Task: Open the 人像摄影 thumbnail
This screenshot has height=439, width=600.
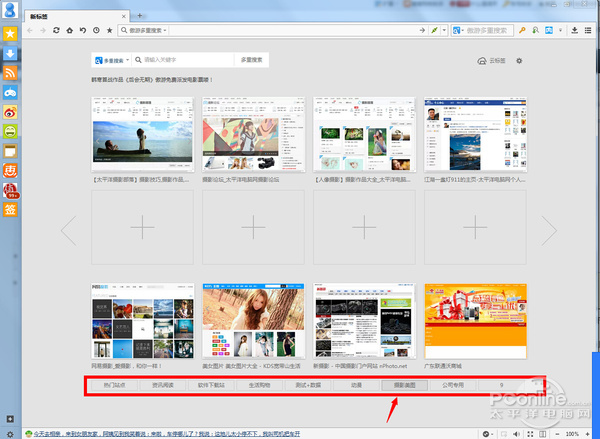Action: click(x=364, y=134)
